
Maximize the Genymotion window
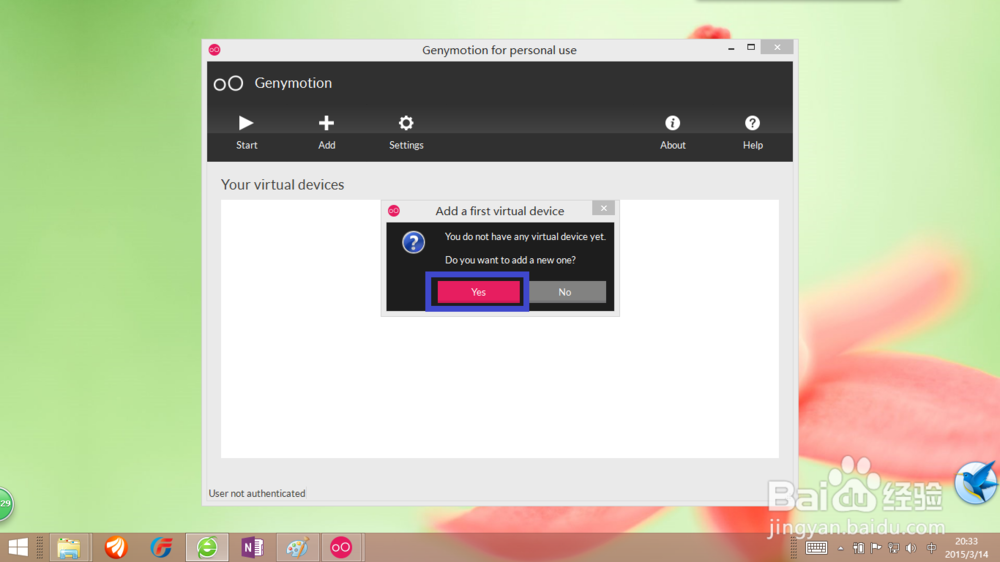pos(751,47)
